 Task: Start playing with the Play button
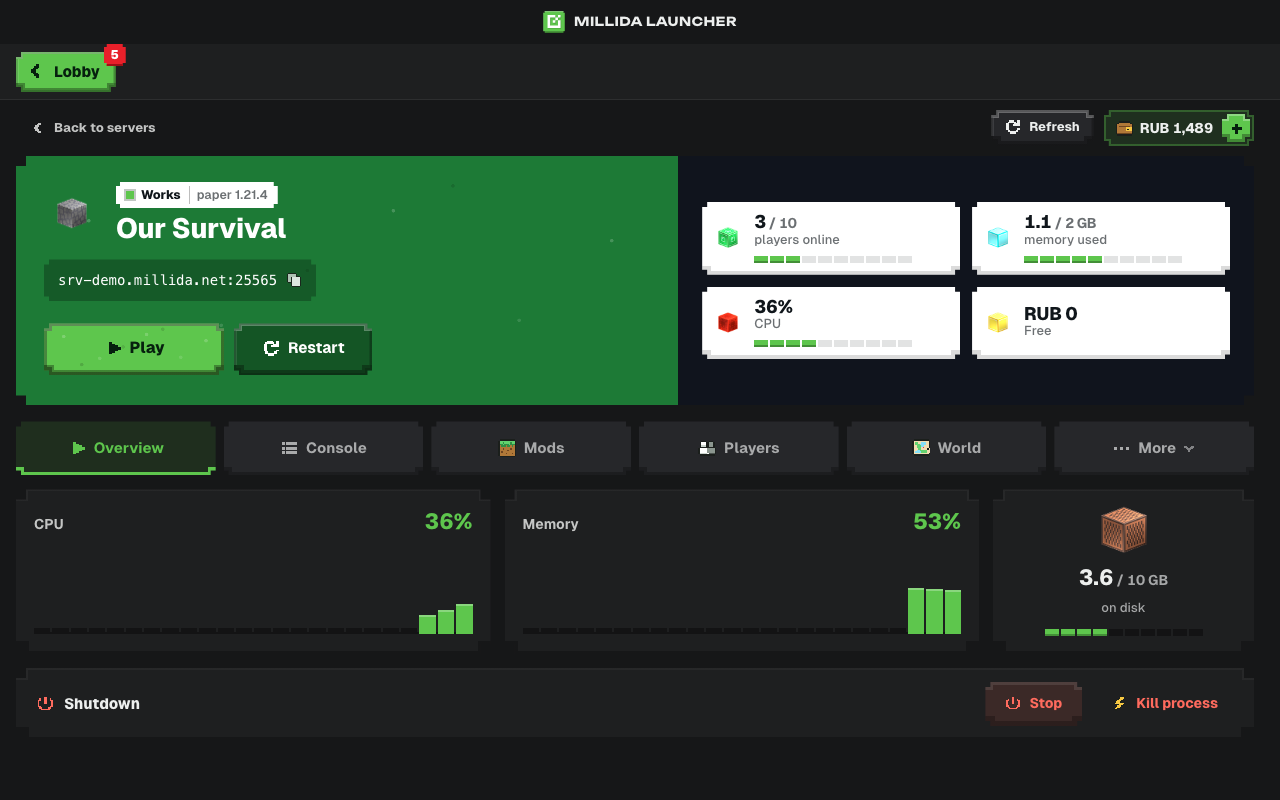click(x=134, y=348)
